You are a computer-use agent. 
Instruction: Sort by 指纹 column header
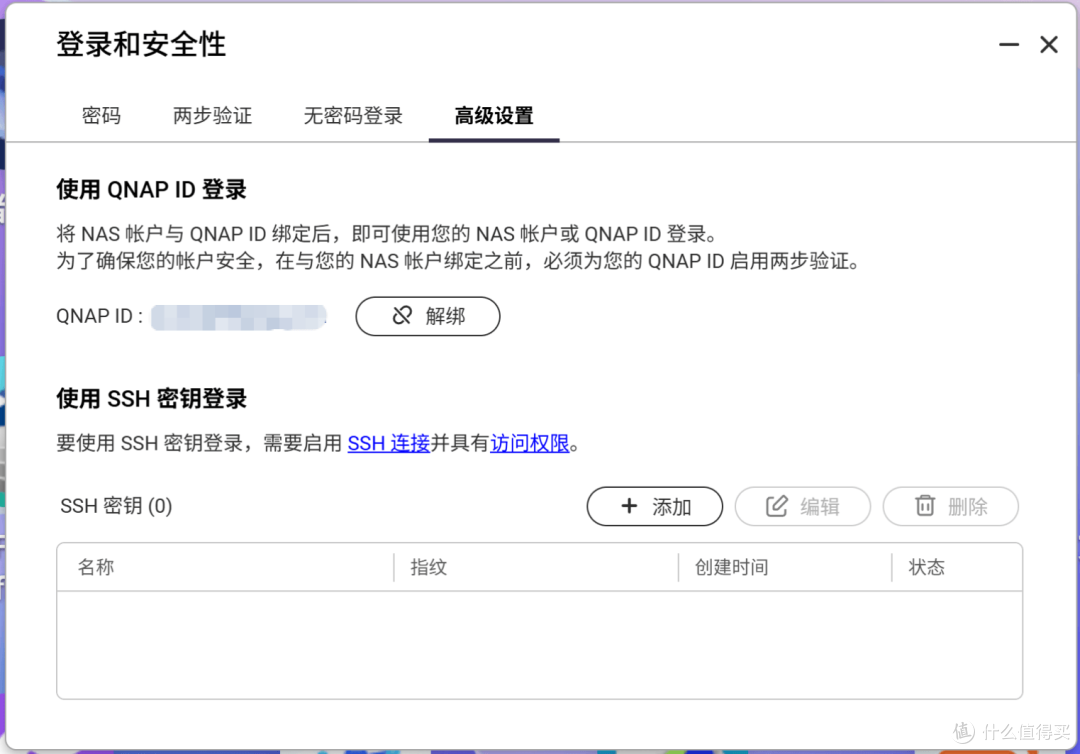pyautogui.click(x=428, y=567)
